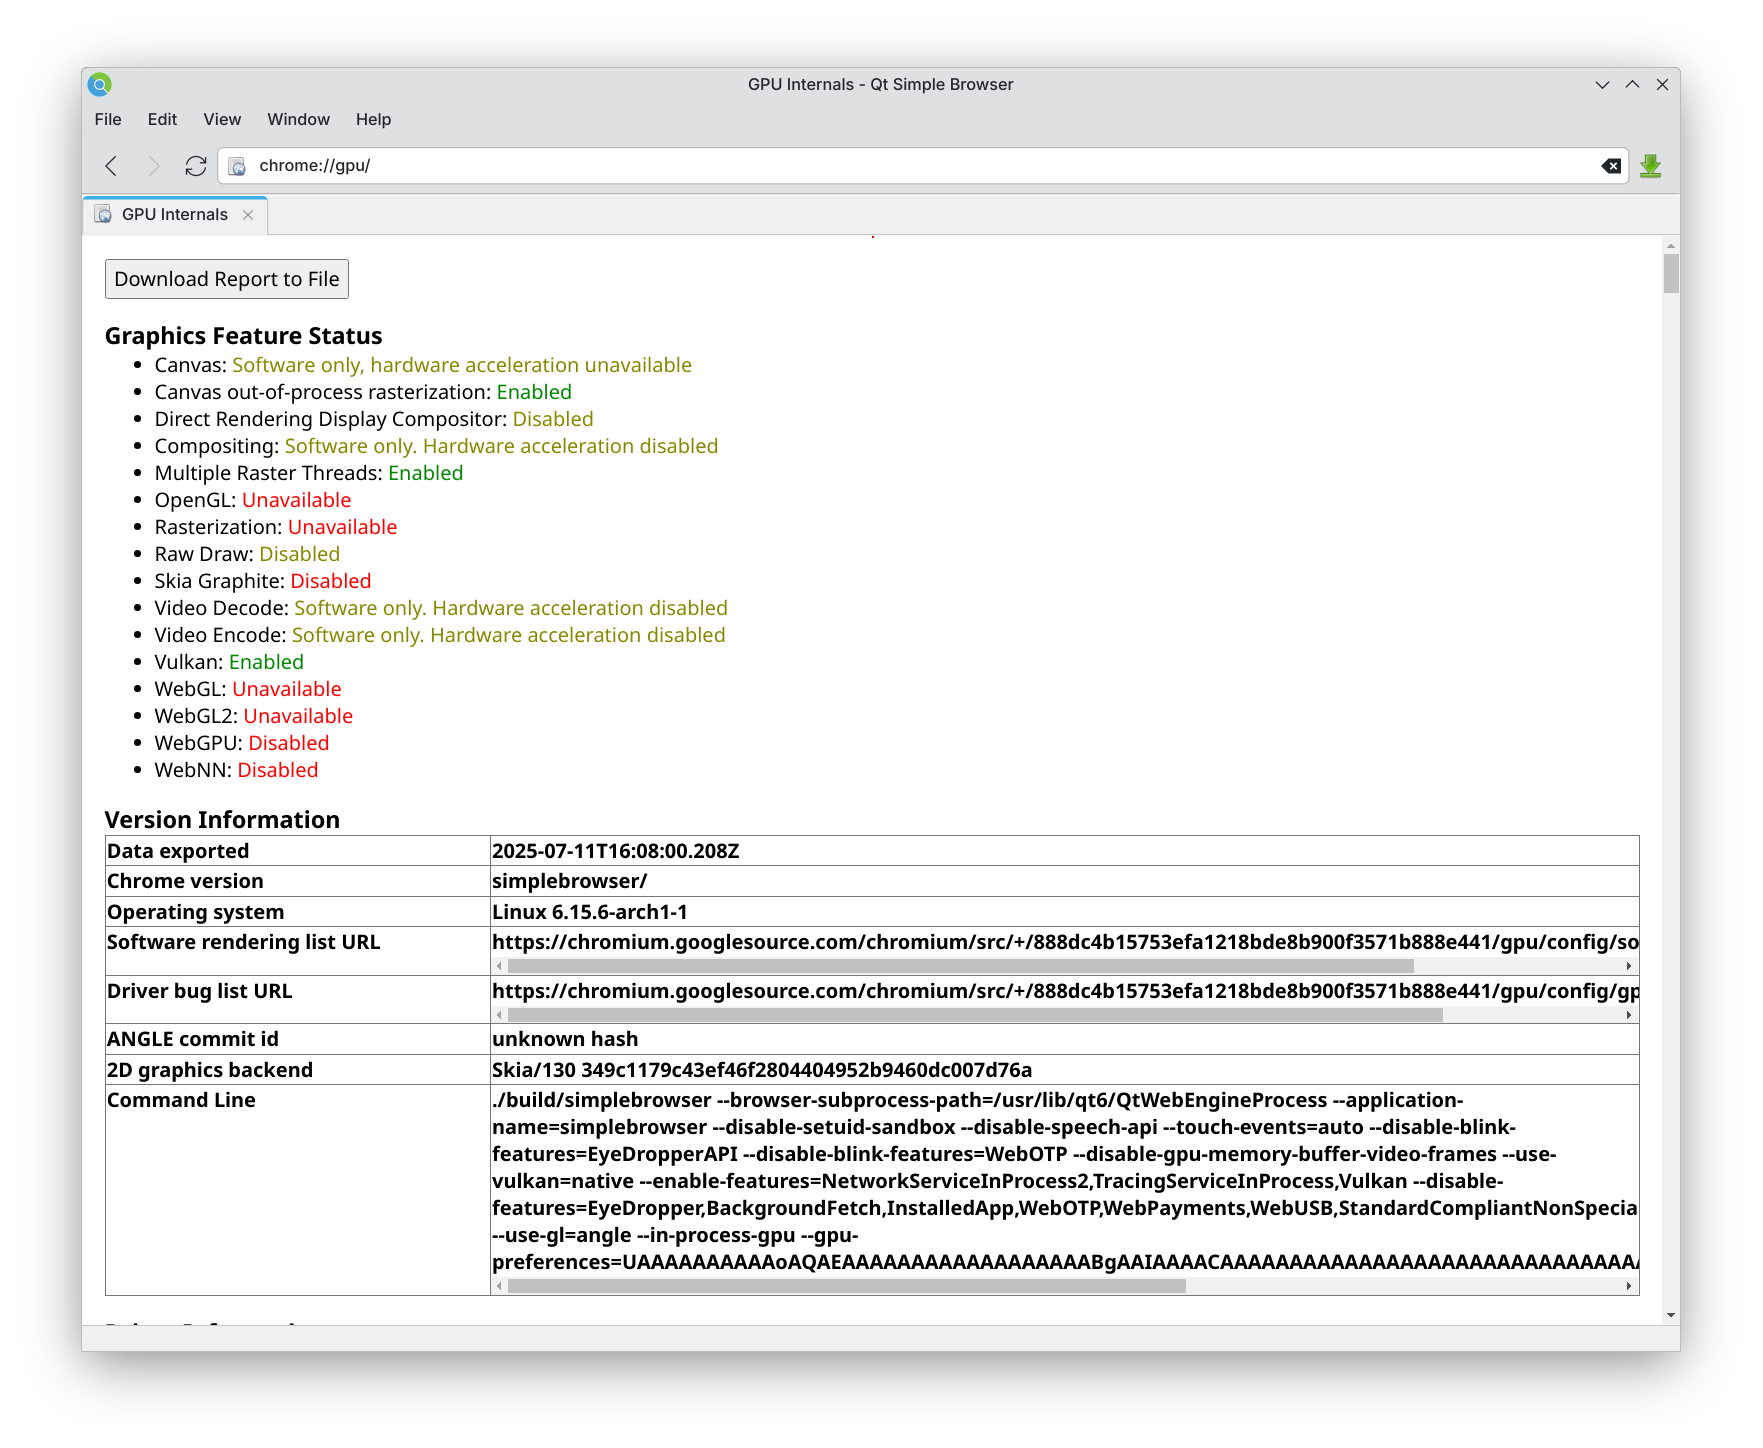Click the WebGL Unavailable status

click(x=287, y=689)
